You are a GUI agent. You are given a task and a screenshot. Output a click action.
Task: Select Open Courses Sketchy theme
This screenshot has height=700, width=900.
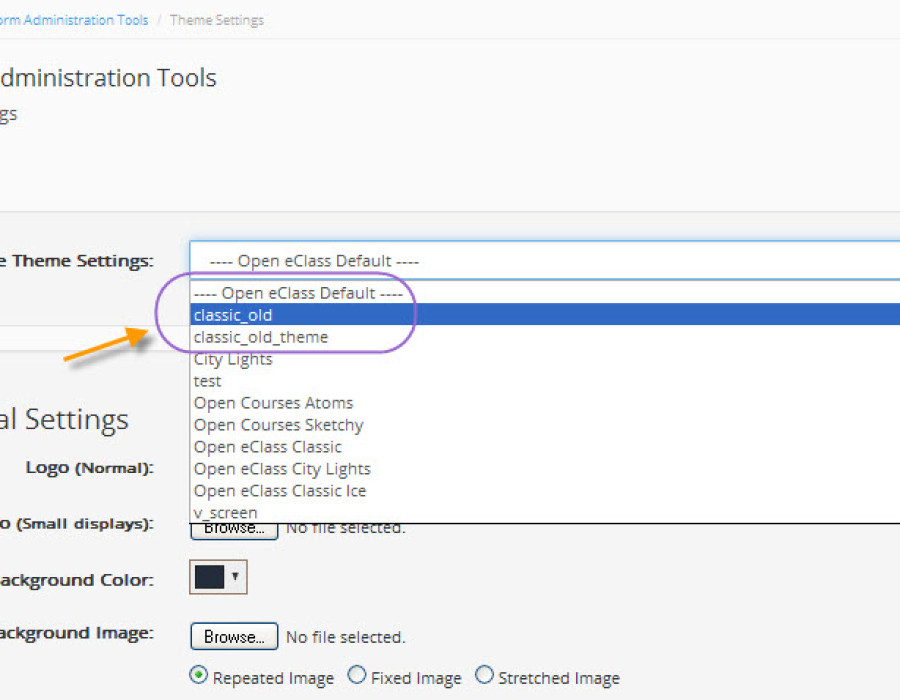pyautogui.click(x=545, y=425)
